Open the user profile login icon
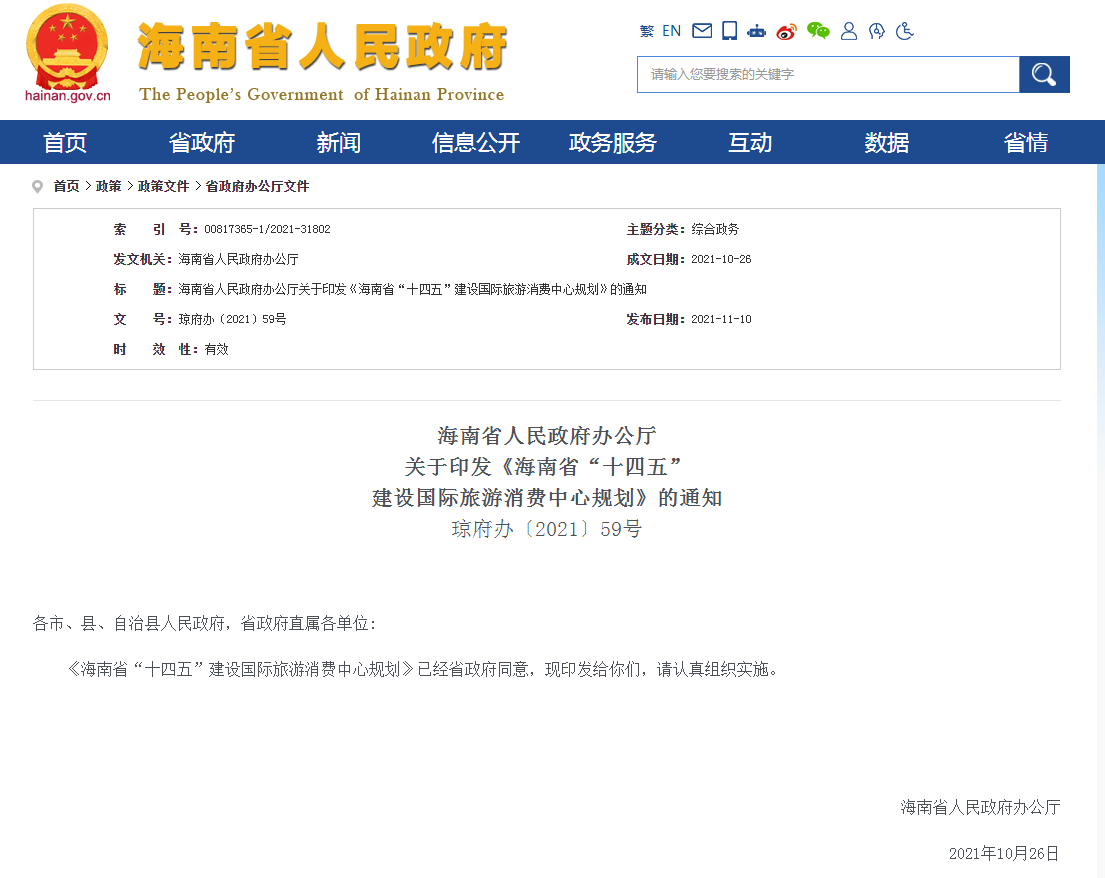This screenshot has height=878, width=1105. click(x=849, y=31)
